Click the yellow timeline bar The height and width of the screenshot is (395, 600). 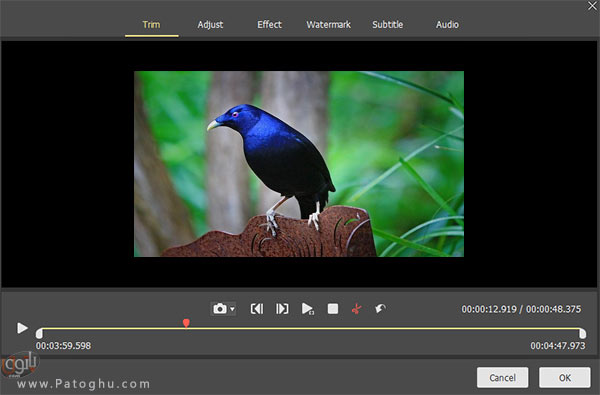point(311,328)
